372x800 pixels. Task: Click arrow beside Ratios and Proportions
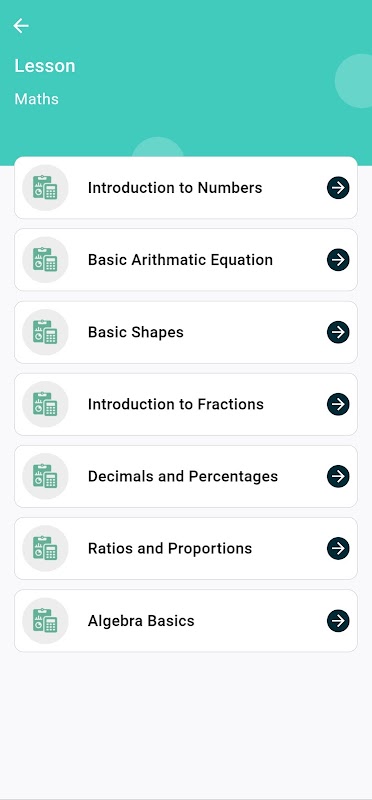click(338, 548)
